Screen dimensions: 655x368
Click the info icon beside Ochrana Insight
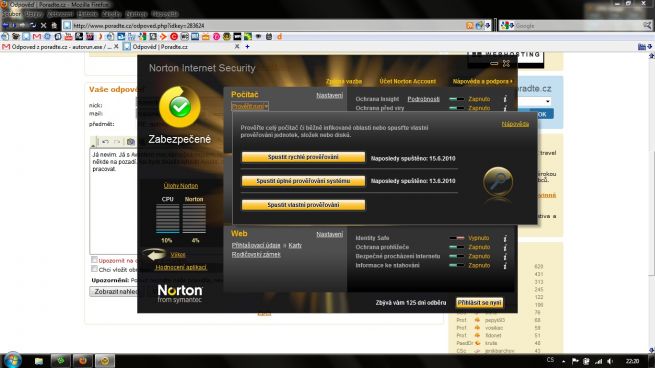[x=505, y=99]
